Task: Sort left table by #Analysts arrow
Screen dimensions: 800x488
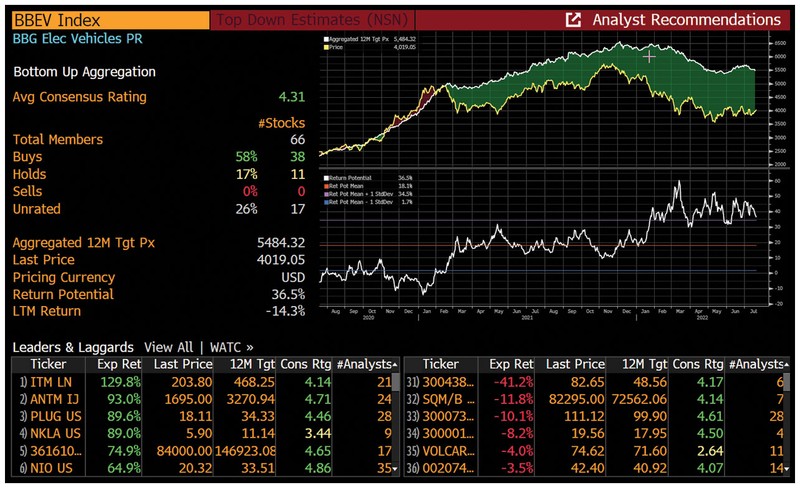Action: click(395, 365)
